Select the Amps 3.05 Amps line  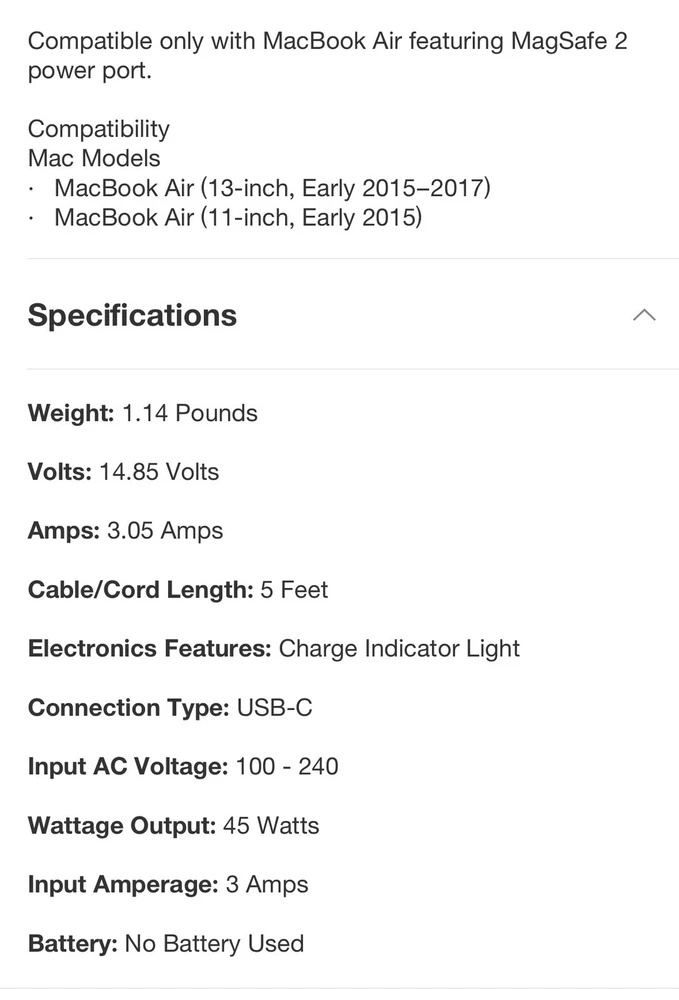pyautogui.click(x=126, y=531)
